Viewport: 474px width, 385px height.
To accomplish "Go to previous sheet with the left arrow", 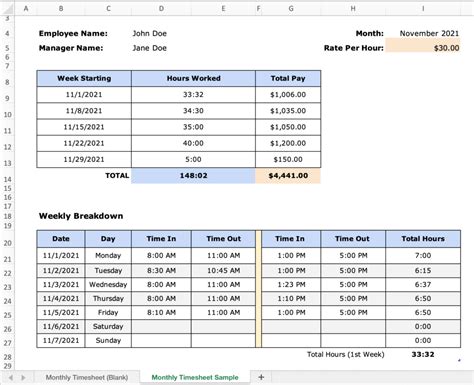I will point(11,377).
